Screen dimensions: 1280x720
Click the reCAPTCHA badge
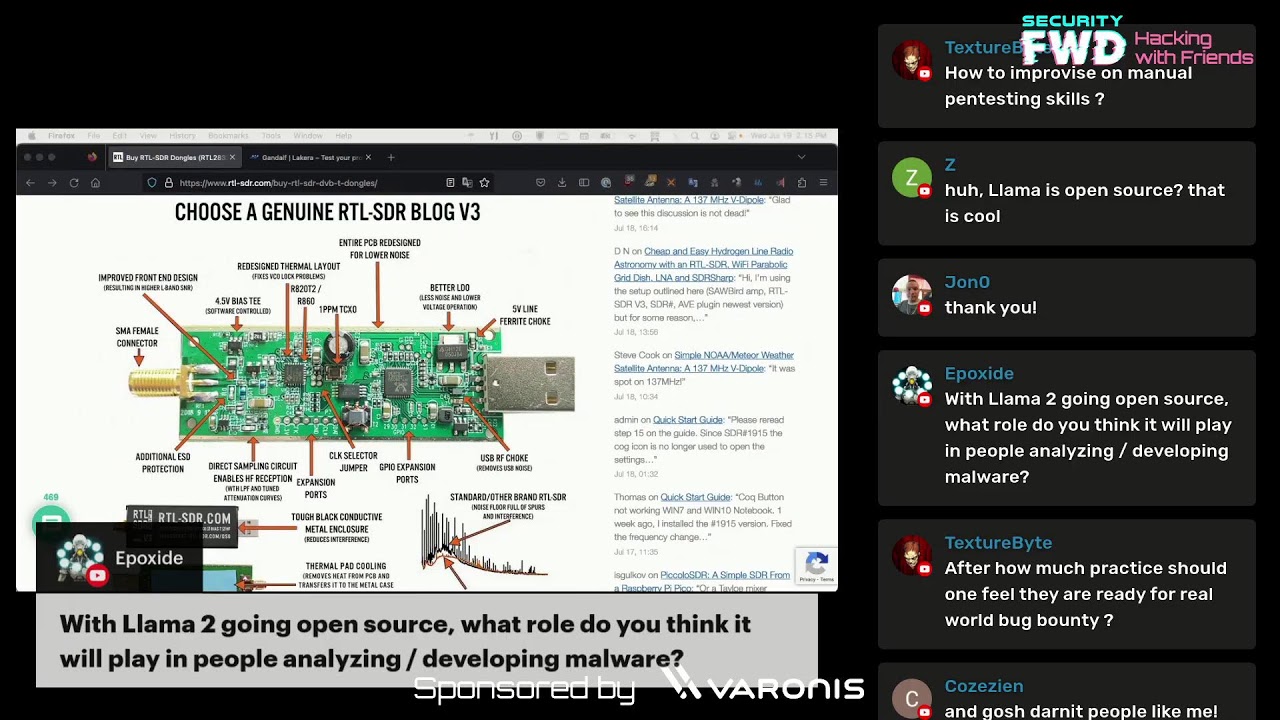[x=816, y=566]
